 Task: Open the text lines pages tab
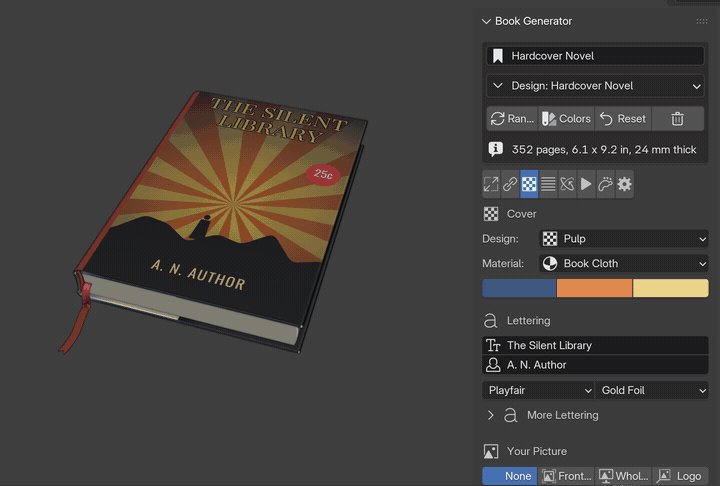click(x=548, y=184)
